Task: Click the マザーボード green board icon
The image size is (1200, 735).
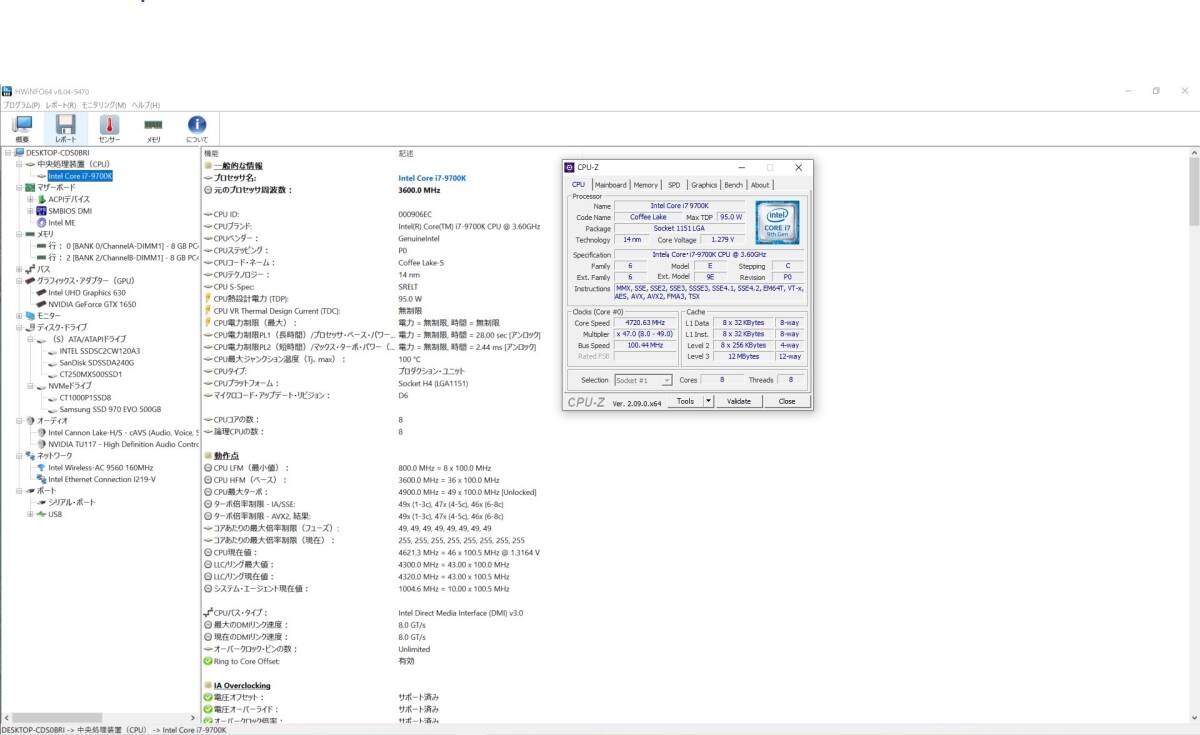Action: [x=30, y=187]
